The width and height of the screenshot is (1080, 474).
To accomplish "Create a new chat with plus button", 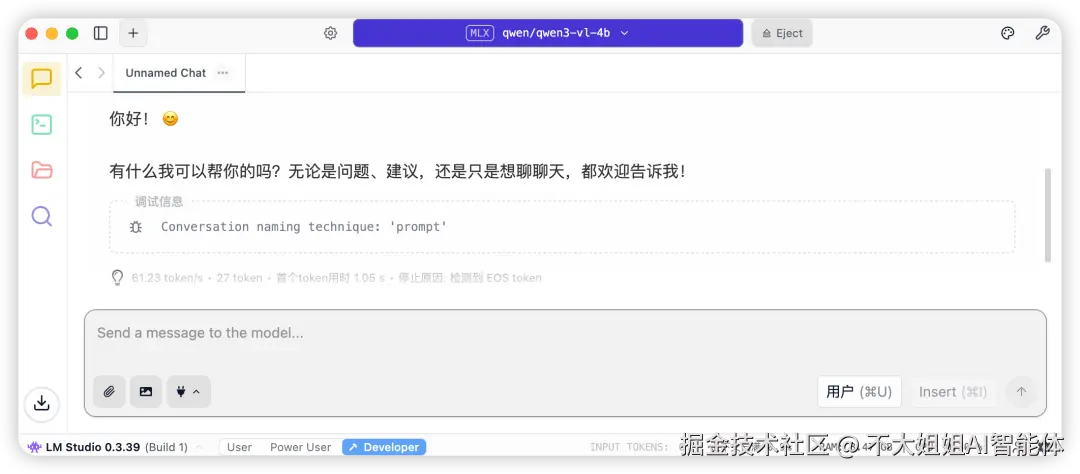I will (x=133, y=33).
